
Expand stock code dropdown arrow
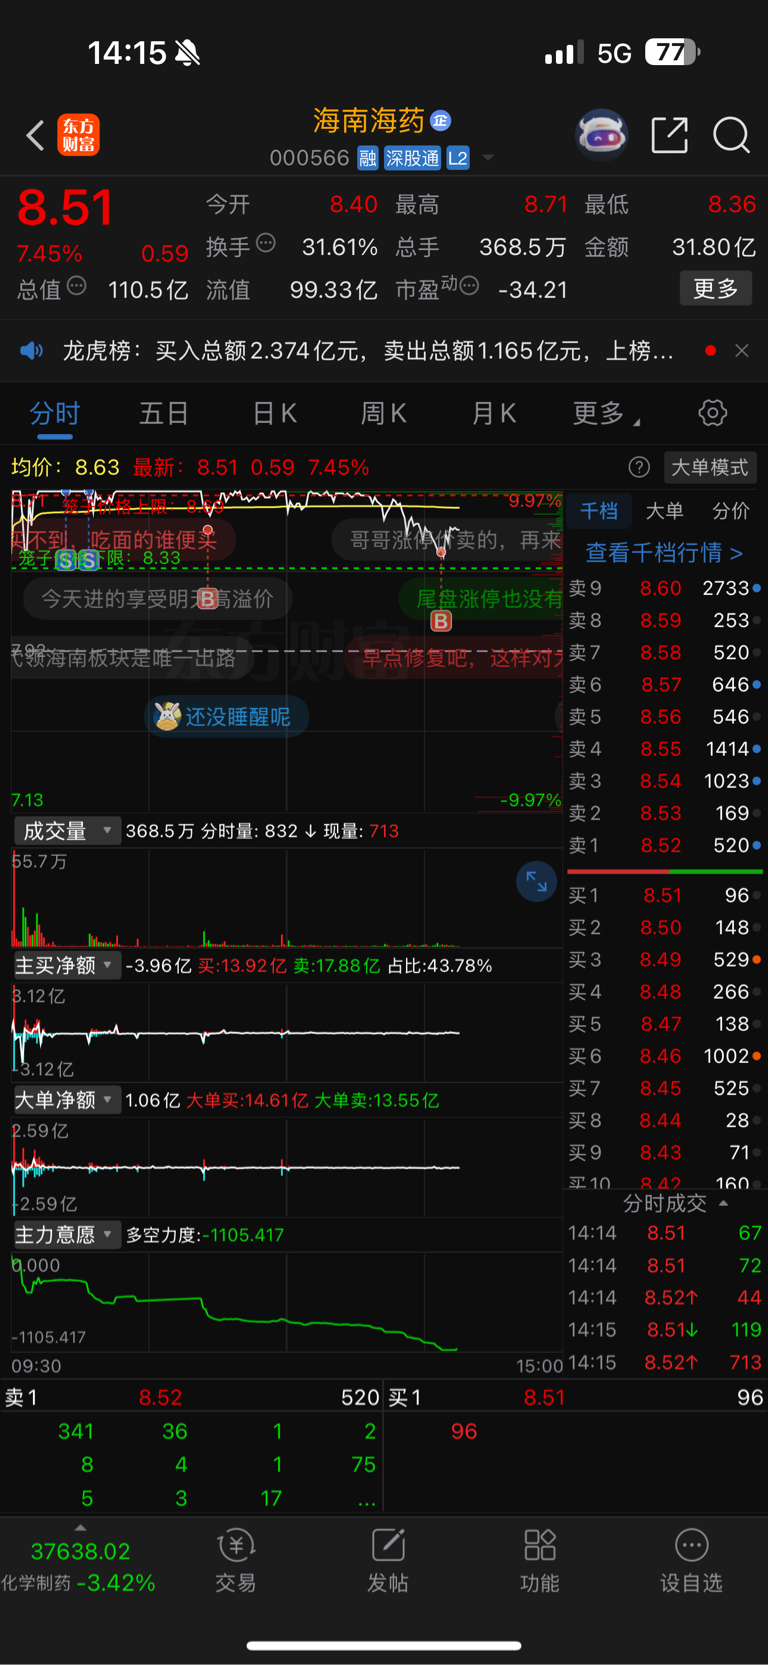[x=488, y=158]
